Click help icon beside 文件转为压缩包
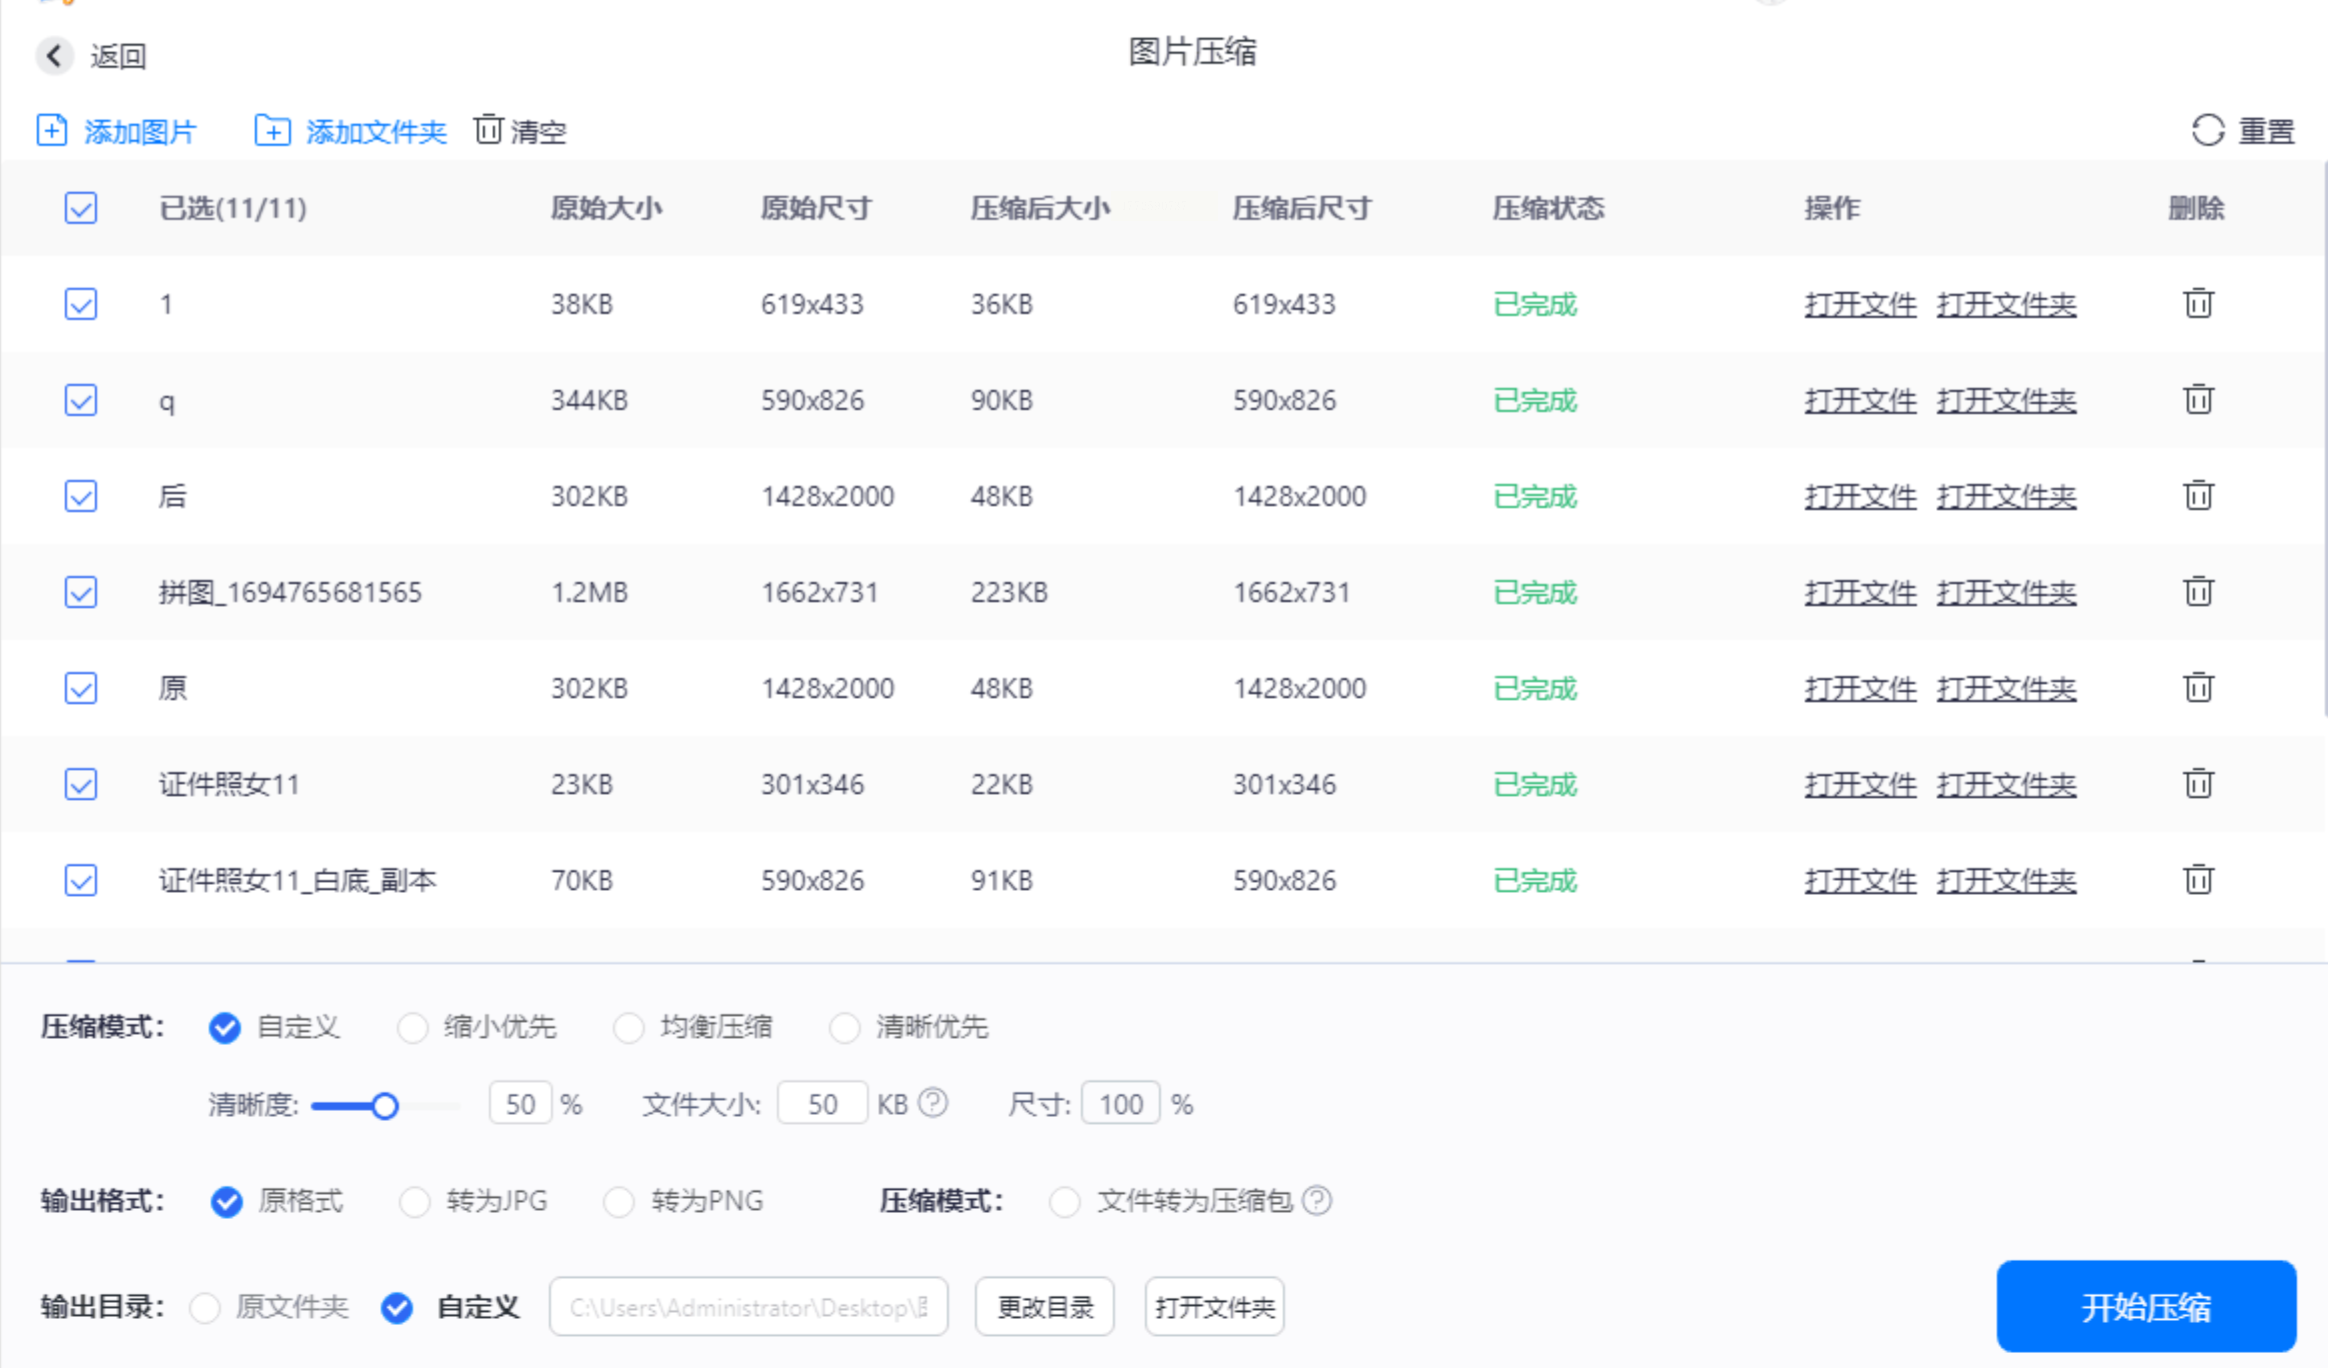This screenshot has width=2328, height=1368. click(x=1318, y=1200)
